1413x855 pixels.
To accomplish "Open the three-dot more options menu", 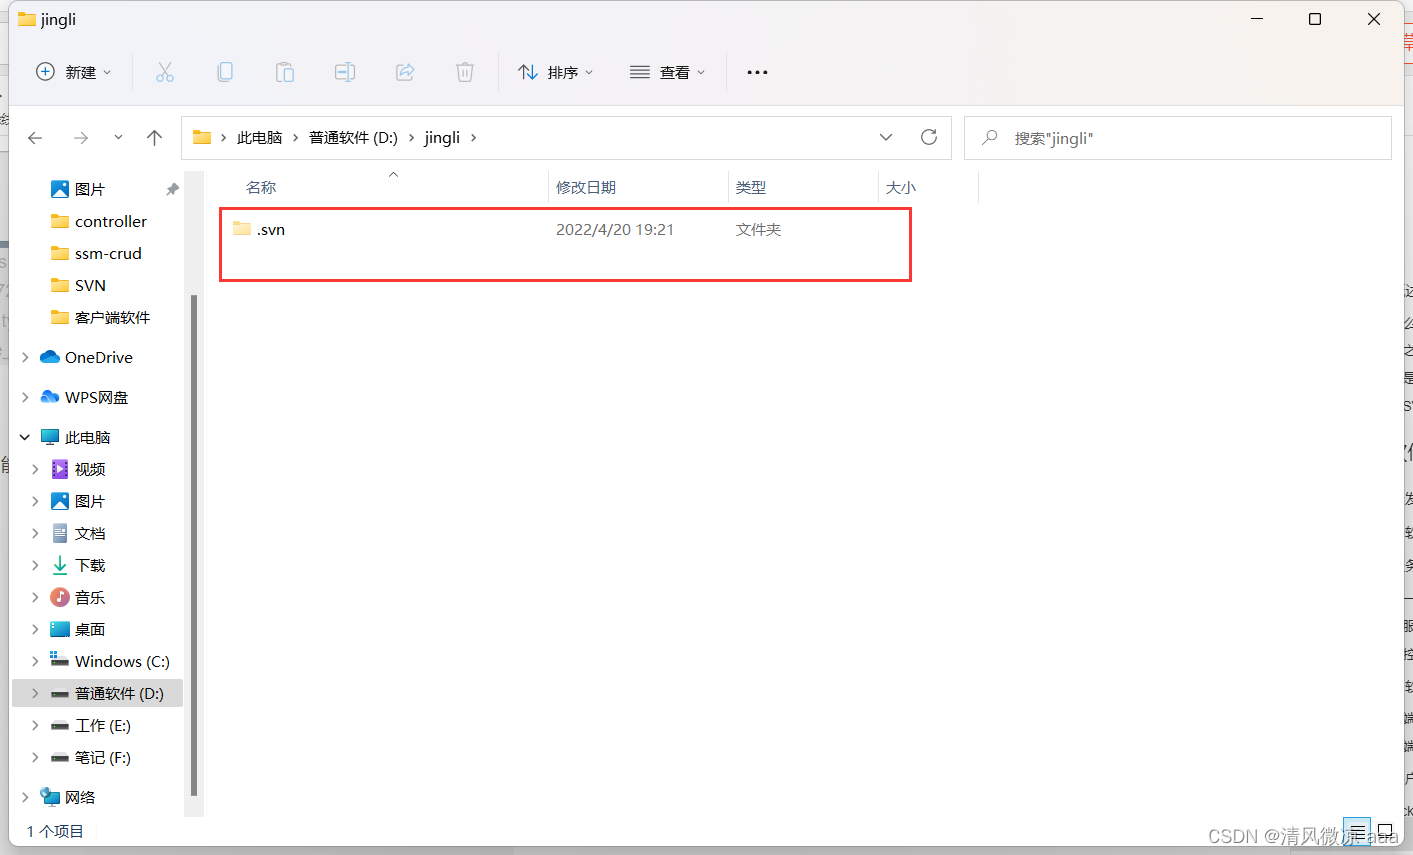I will tap(757, 72).
